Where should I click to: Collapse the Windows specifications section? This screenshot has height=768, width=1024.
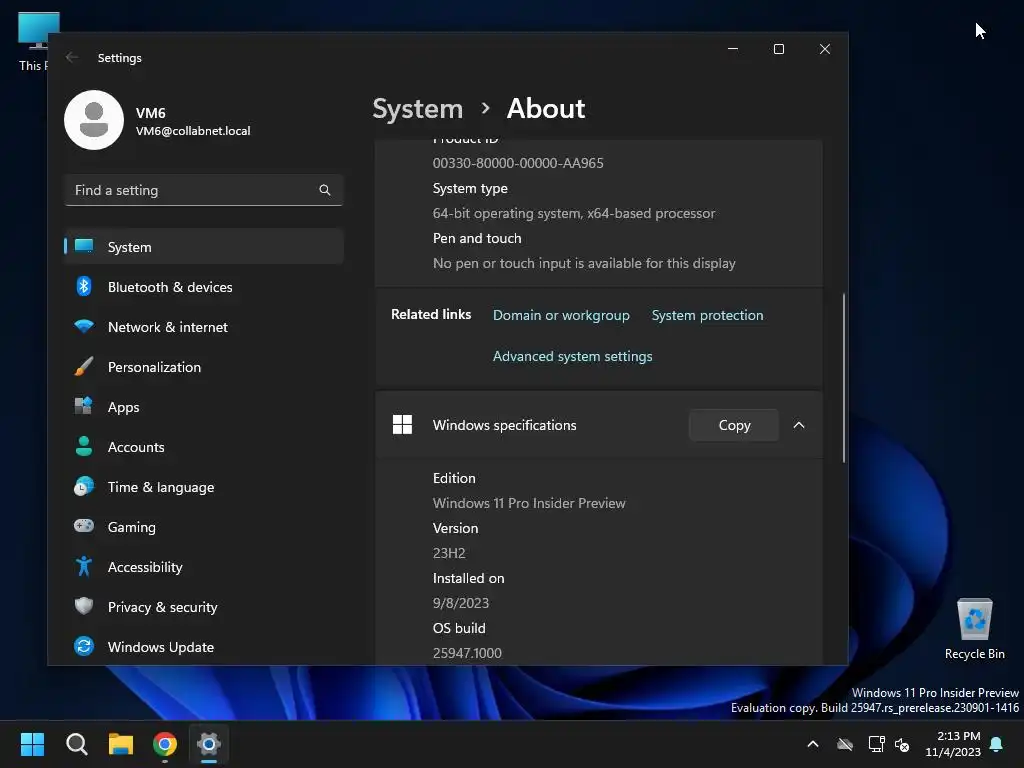click(x=799, y=425)
